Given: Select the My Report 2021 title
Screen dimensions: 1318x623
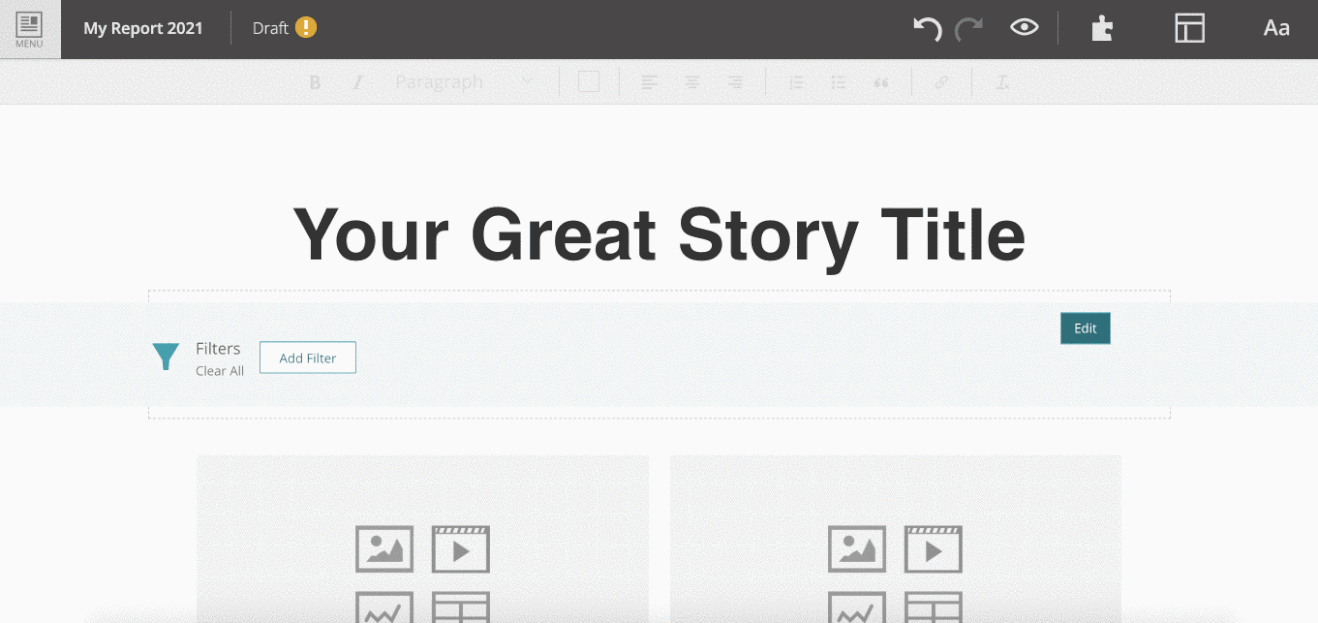Looking at the screenshot, I should tap(143, 28).
